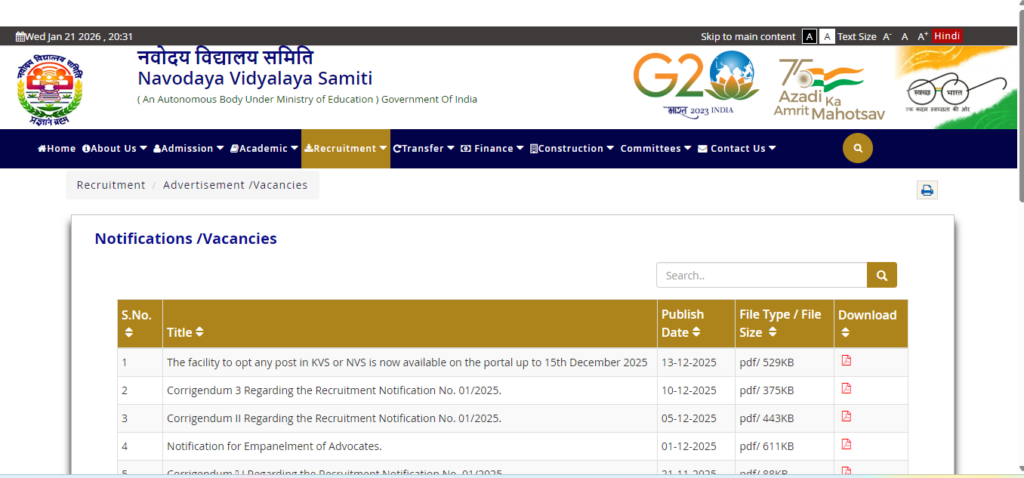Click the print page icon
The width and height of the screenshot is (1024, 478).
(927, 190)
